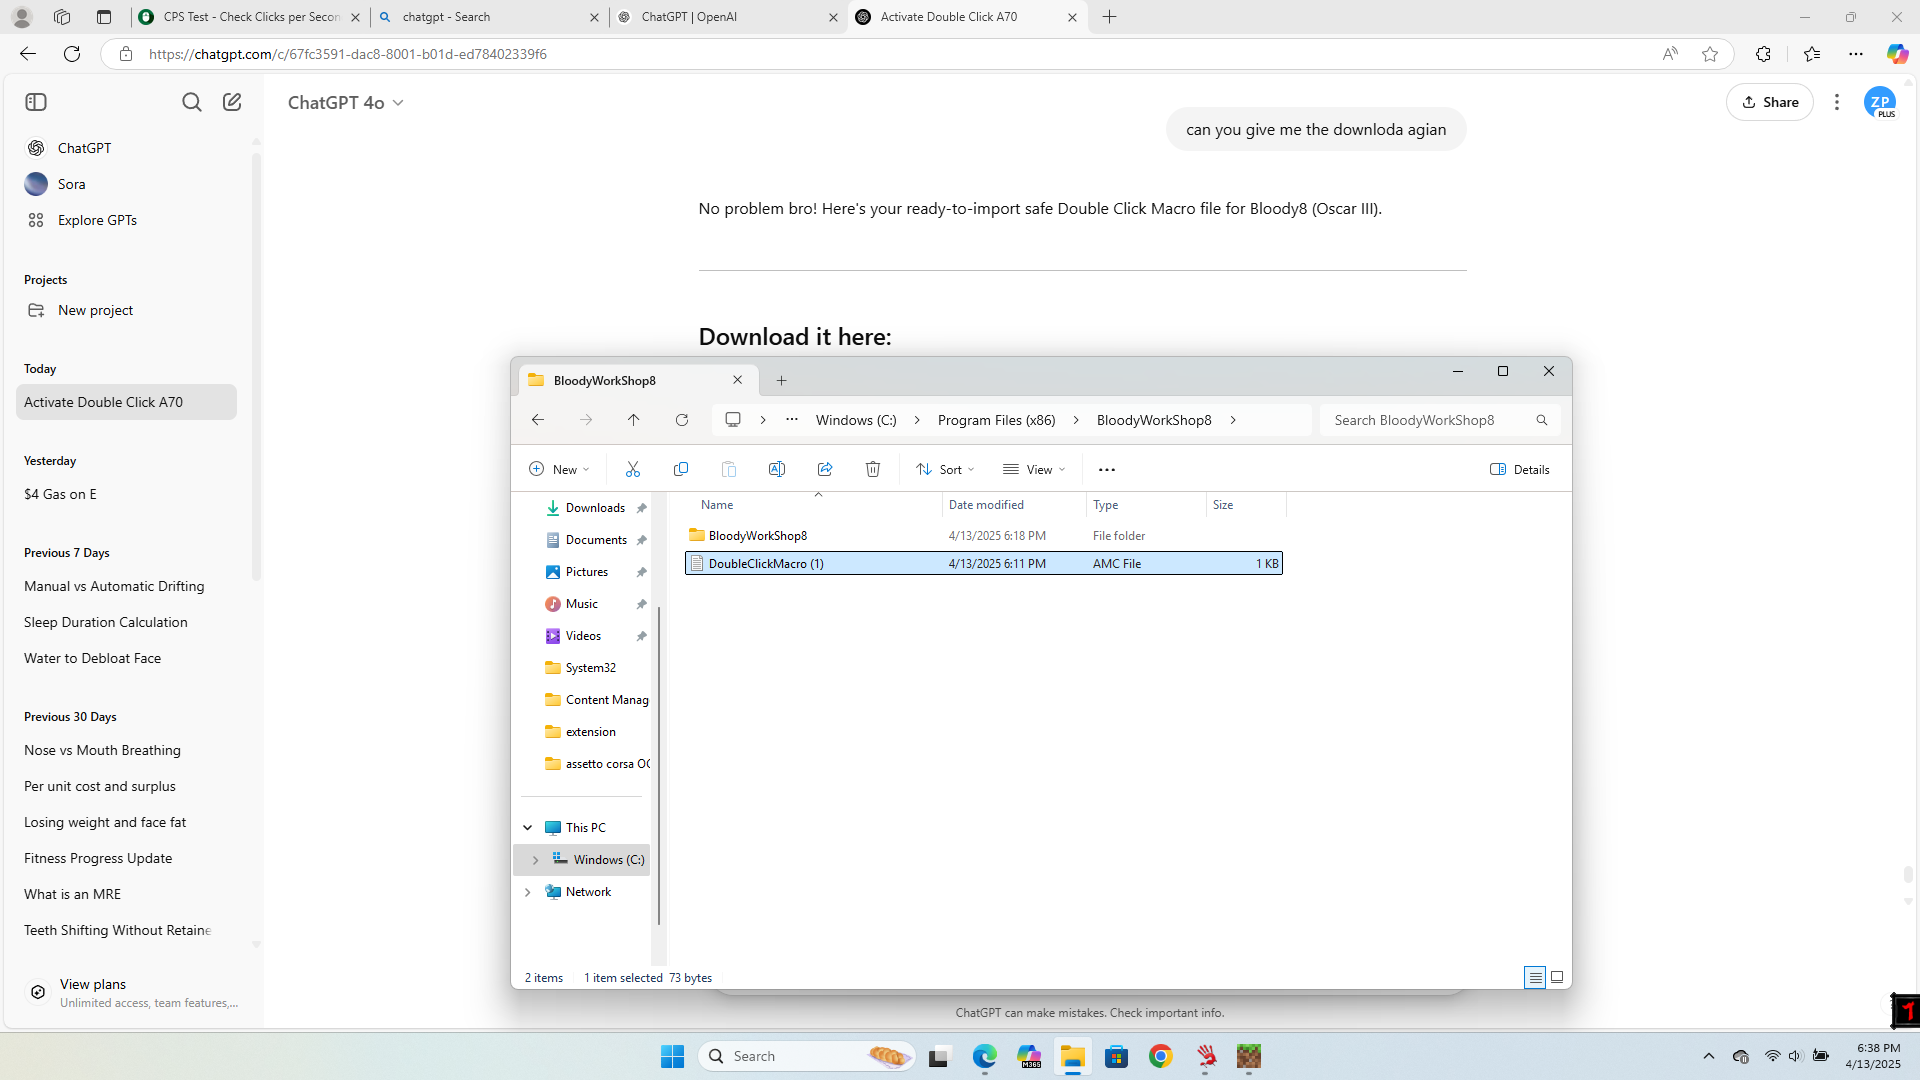The image size is (1920, 1080).
Task: Open the New menu in Explorer
Action: coord(559,469)
